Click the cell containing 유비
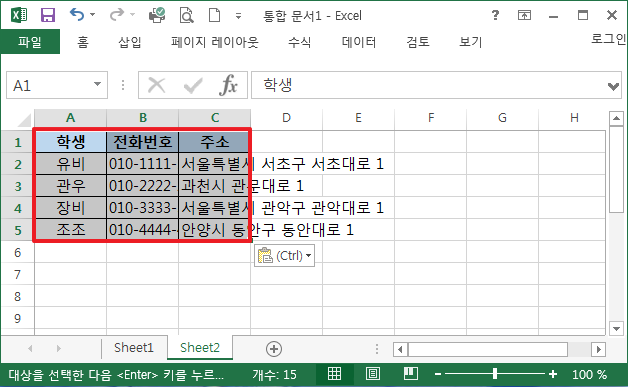This screenshot has height=387, width=628. 70,164
